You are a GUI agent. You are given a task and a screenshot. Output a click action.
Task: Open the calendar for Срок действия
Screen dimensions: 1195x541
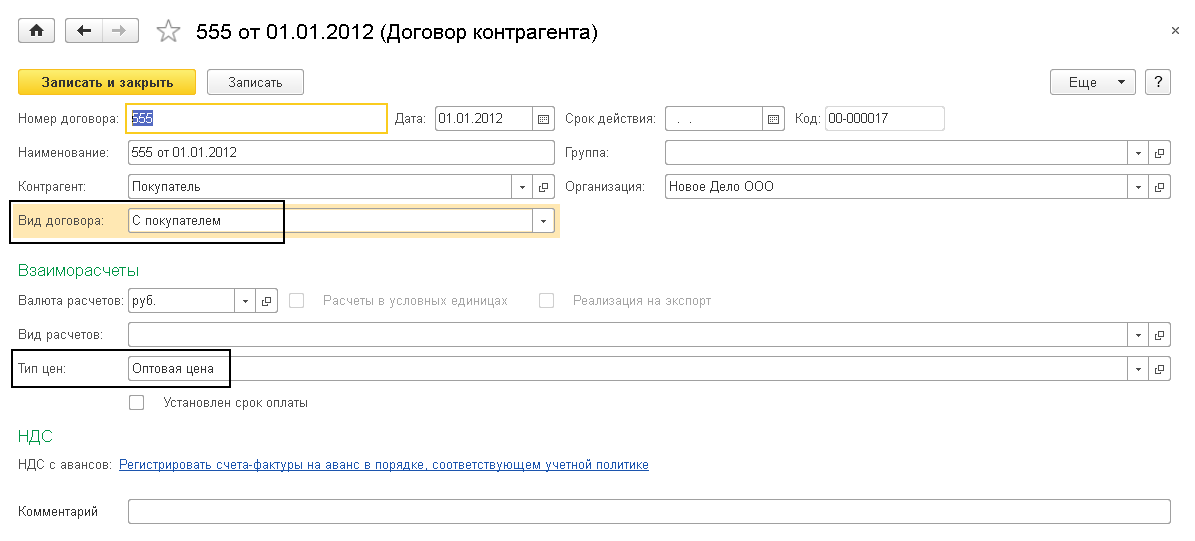coord(773,119)
